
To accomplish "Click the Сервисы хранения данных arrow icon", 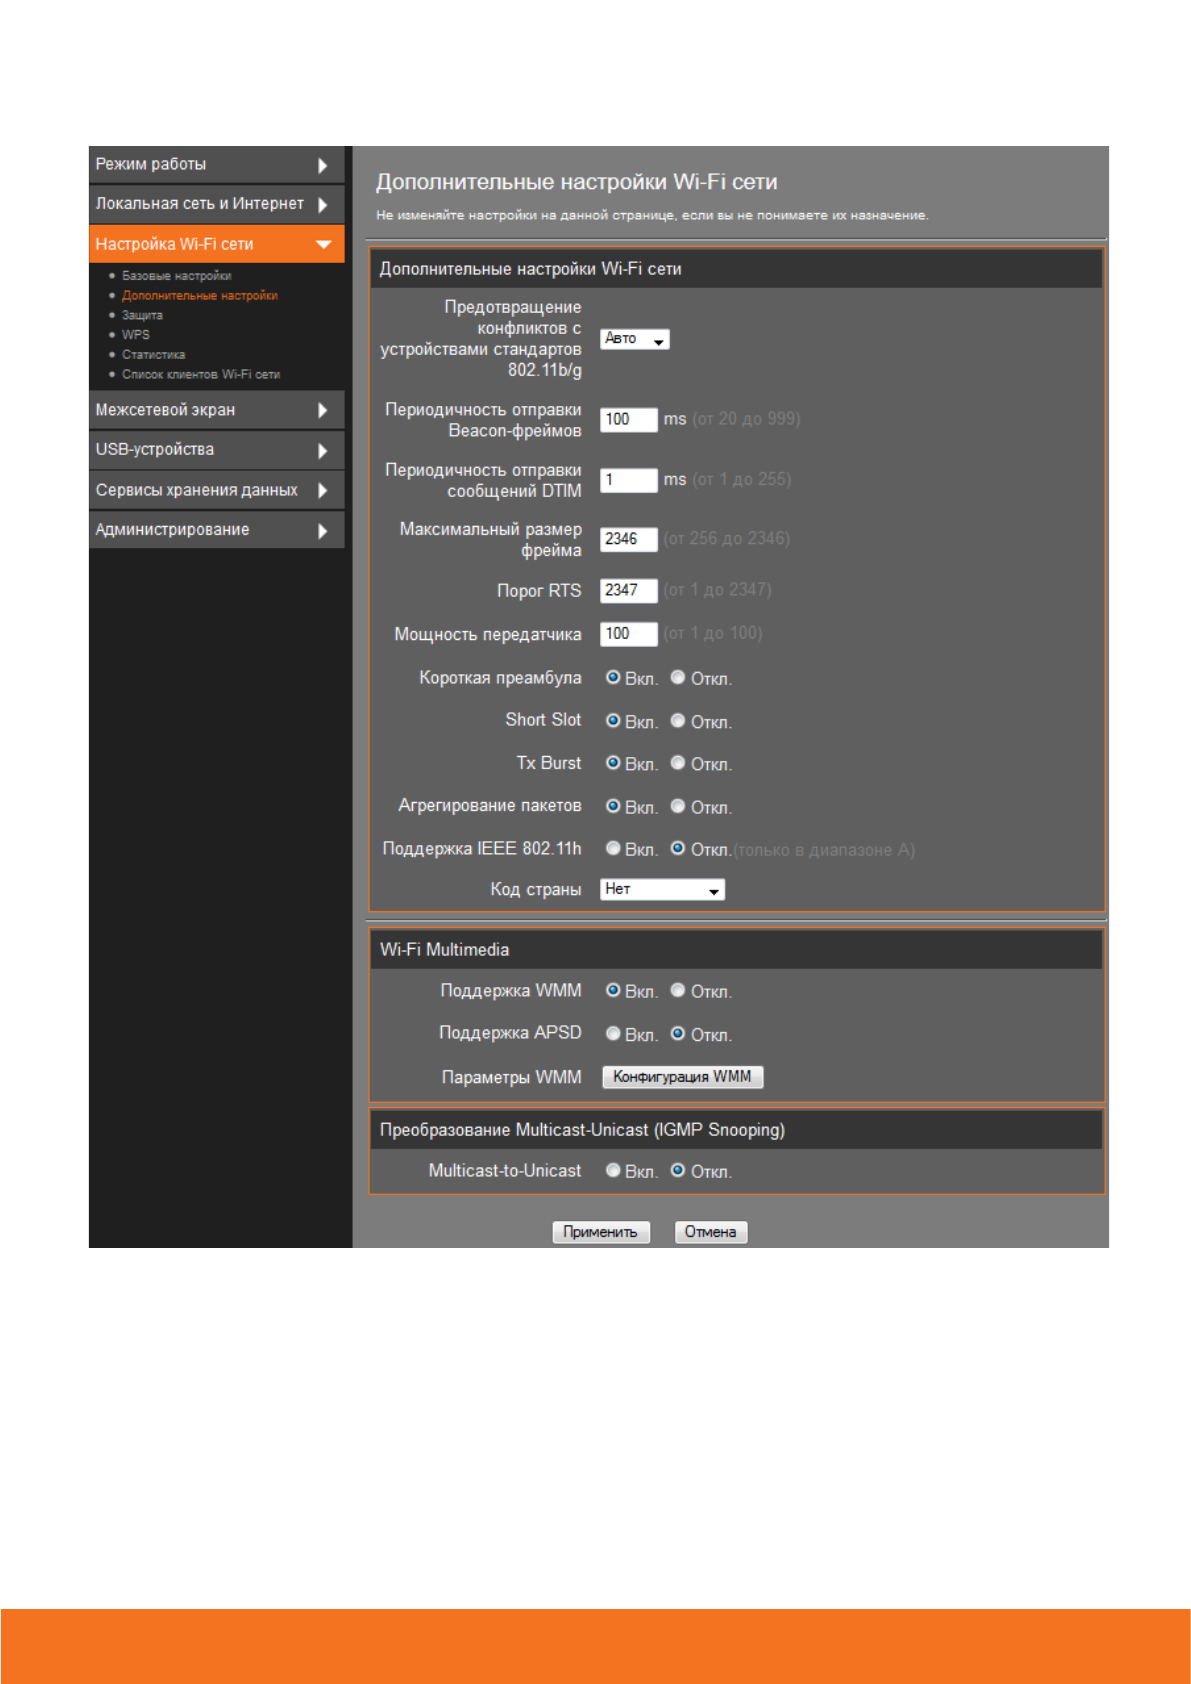I will coord(322,490).
